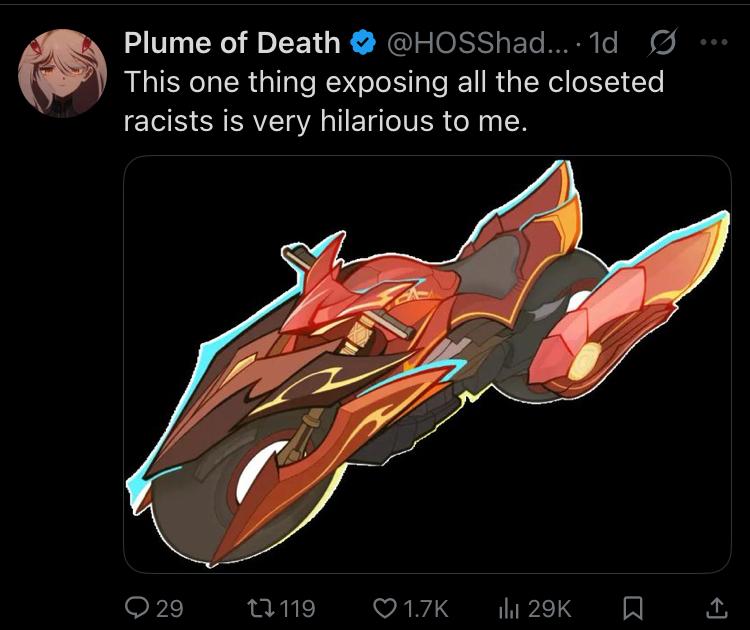Expand the red motorcycle image
Screen dimensions: 750x630
pos(427,364)
